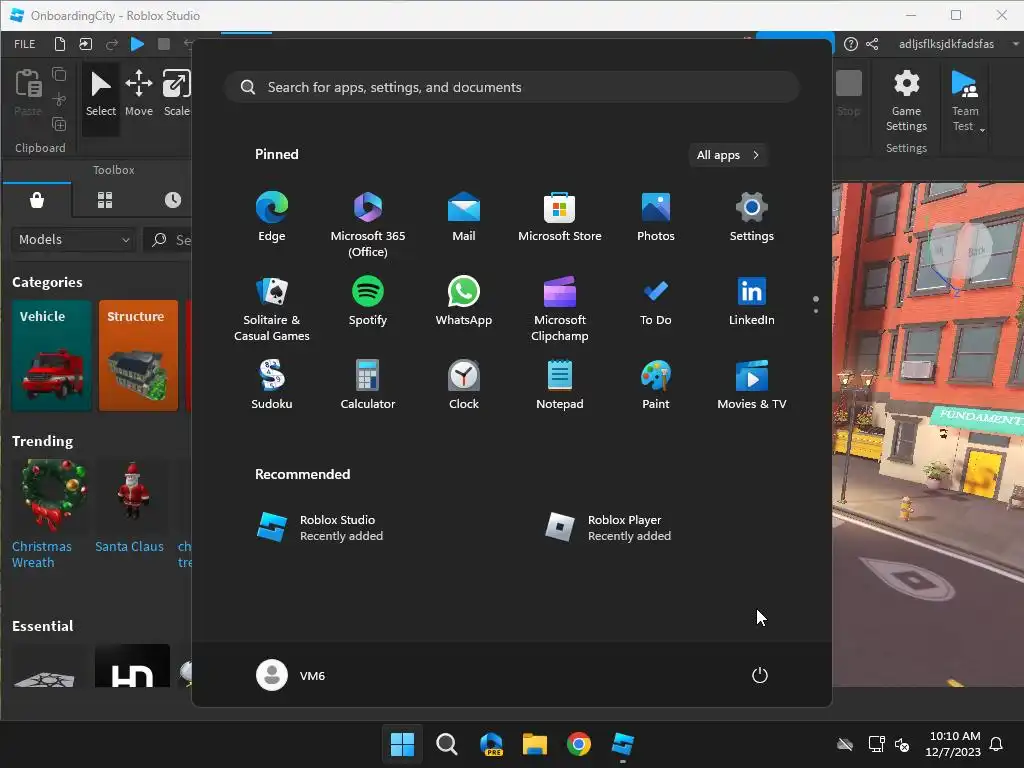1024x768 pixels.
Task: Open taskbar Search
Action: pyautogui.click(x=447, y=744)
